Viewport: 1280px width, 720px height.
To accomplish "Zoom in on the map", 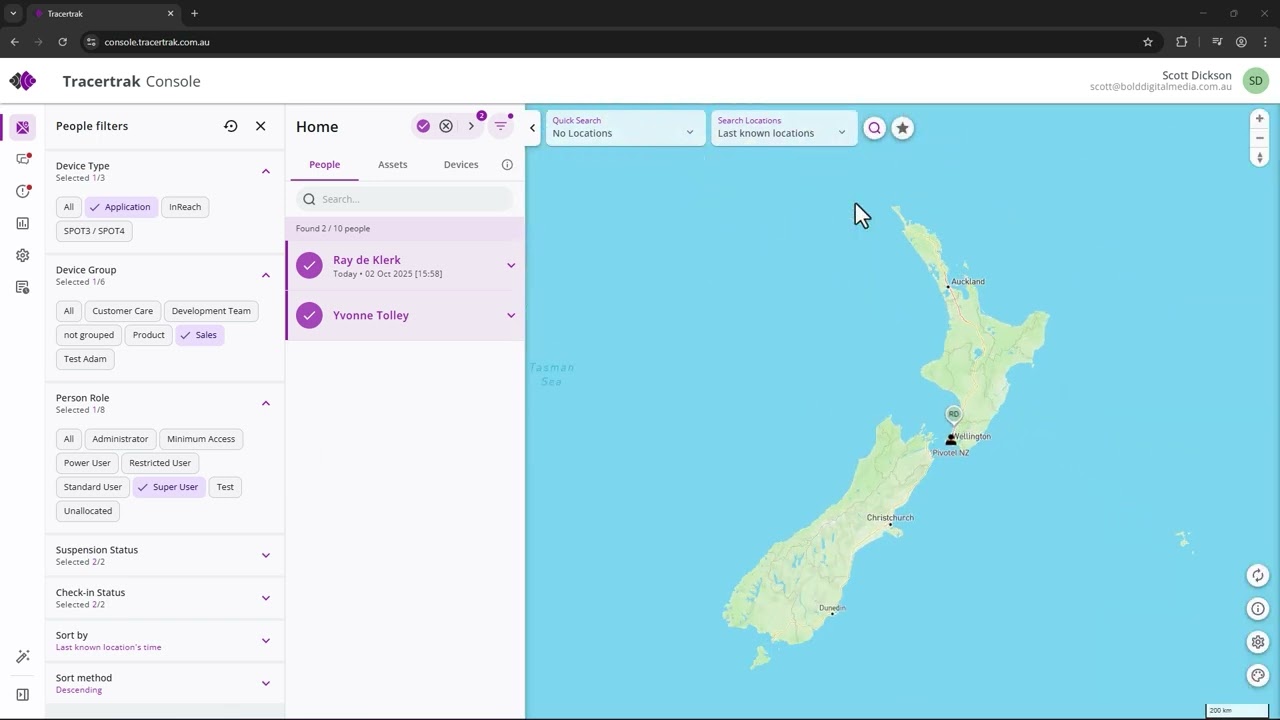I will point(1259,119).
